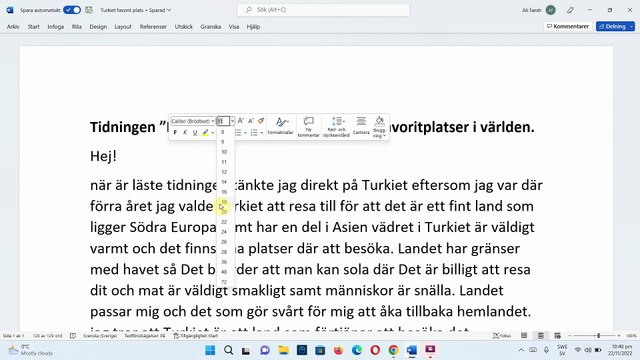Switch to the Granska tab
The image size is (640, 360).
click(x=211, y=27)
